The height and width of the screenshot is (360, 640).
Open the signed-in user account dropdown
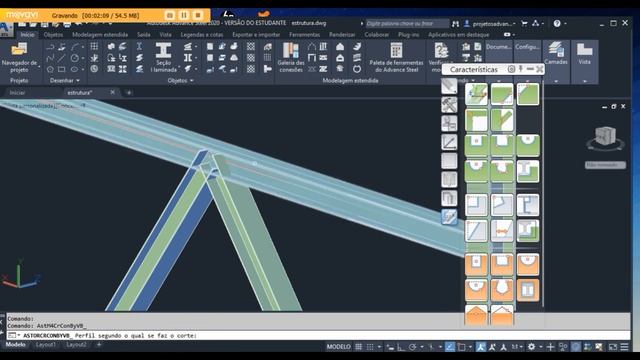[x=491, y=24]
